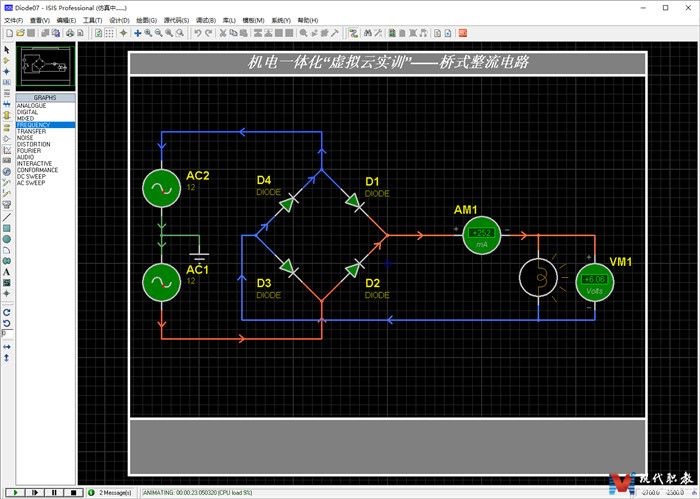Image resolution: width=700 pixels, height=499 pixels.
Task: Click the red ARES netlist icon
Action: click(463, 33)
